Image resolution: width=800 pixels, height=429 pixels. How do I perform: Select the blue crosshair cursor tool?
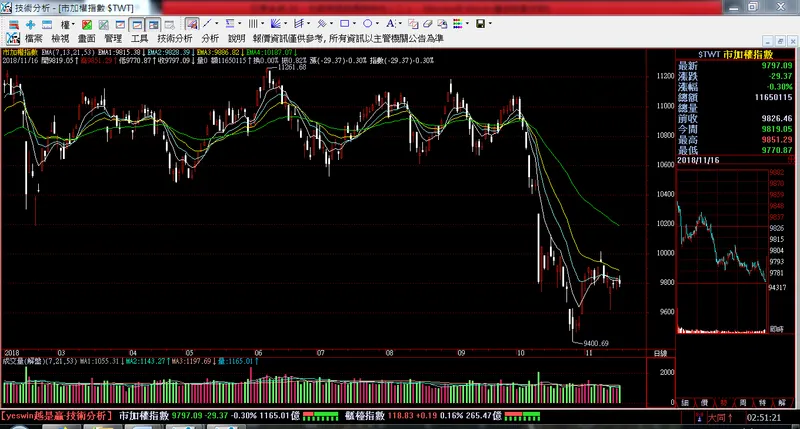pyautogui.click(x=30, y=24)
